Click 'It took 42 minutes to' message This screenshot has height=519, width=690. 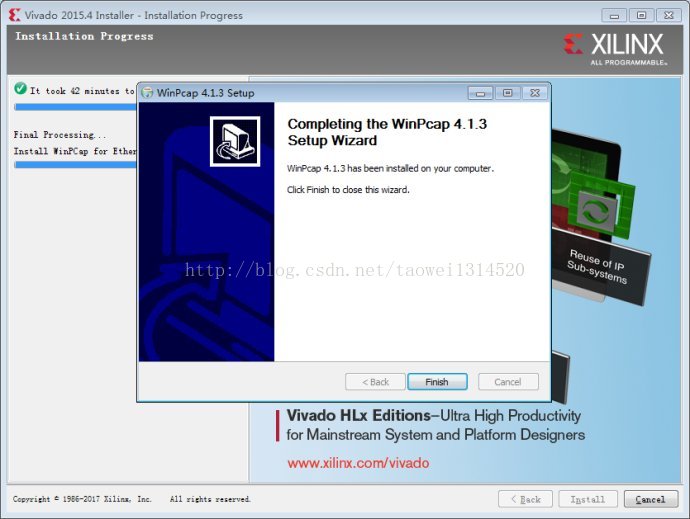(82, 91)
